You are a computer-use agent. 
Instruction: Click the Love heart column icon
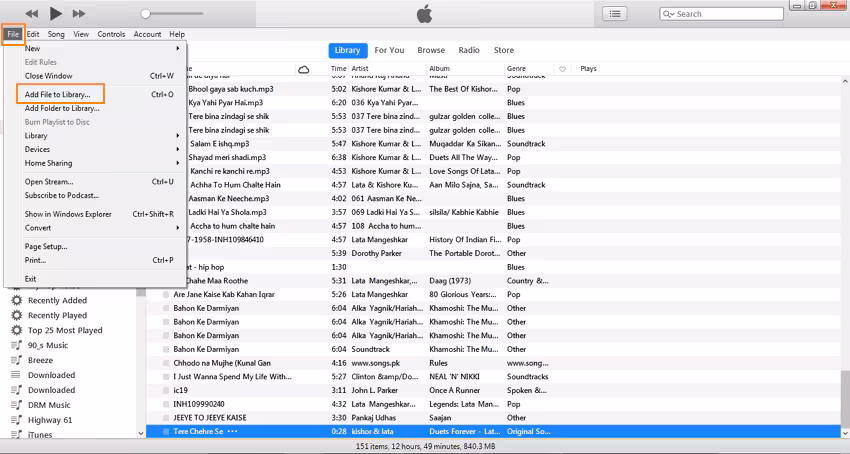tap(563, 69)
